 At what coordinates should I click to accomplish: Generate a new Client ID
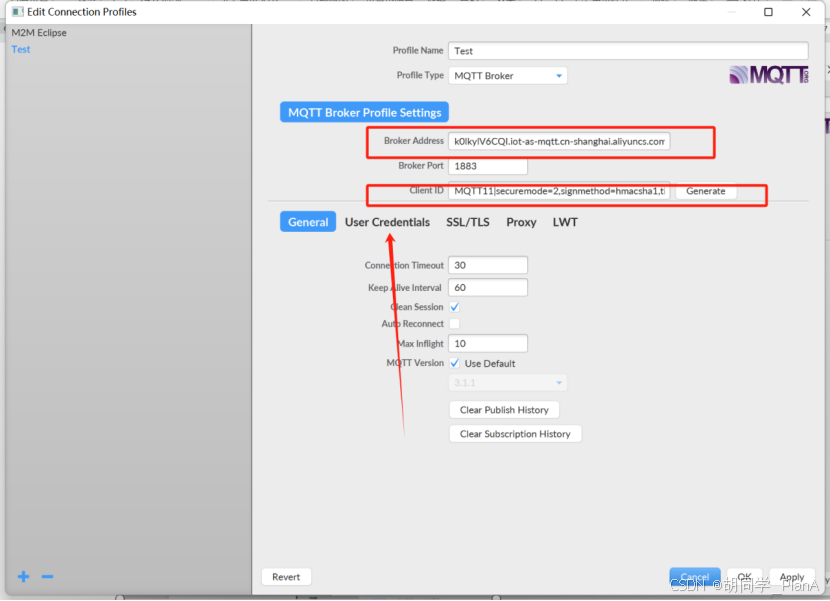[x=706, y=191]
